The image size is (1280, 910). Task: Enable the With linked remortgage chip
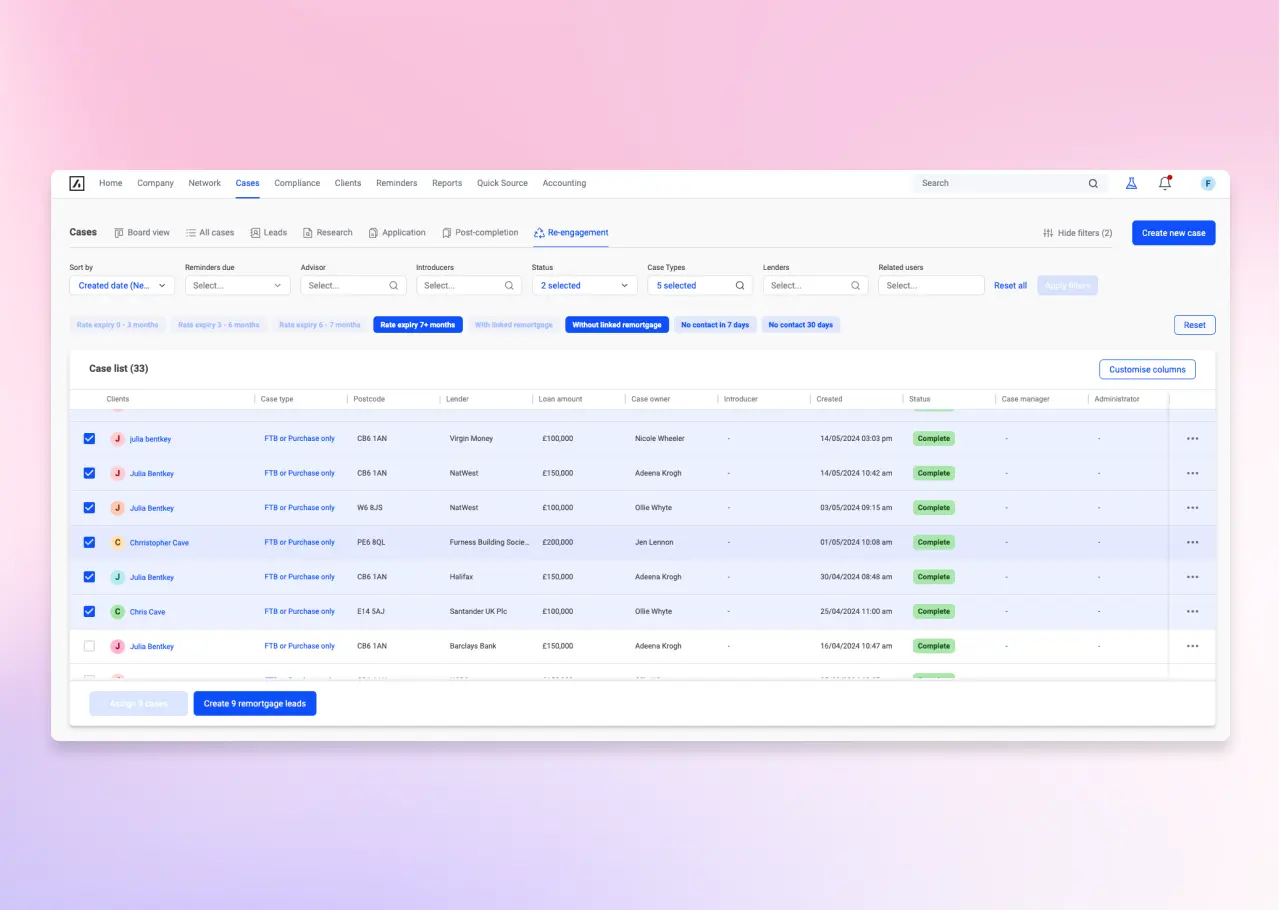(514, 325)
